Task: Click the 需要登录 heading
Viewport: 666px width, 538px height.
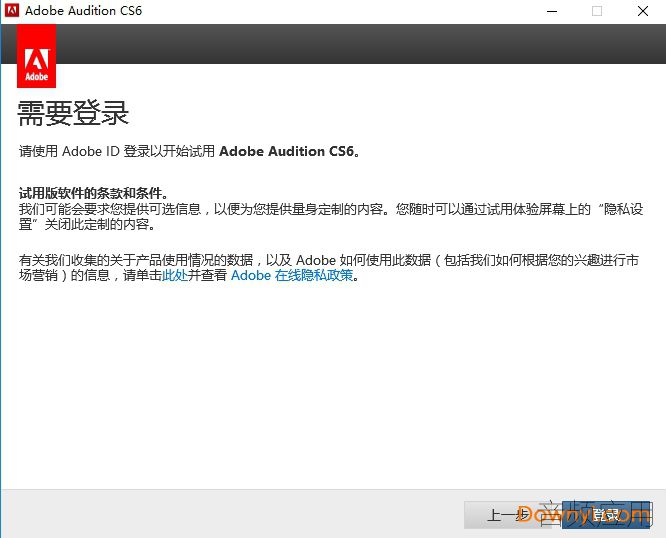Action: tap(73, 113)
